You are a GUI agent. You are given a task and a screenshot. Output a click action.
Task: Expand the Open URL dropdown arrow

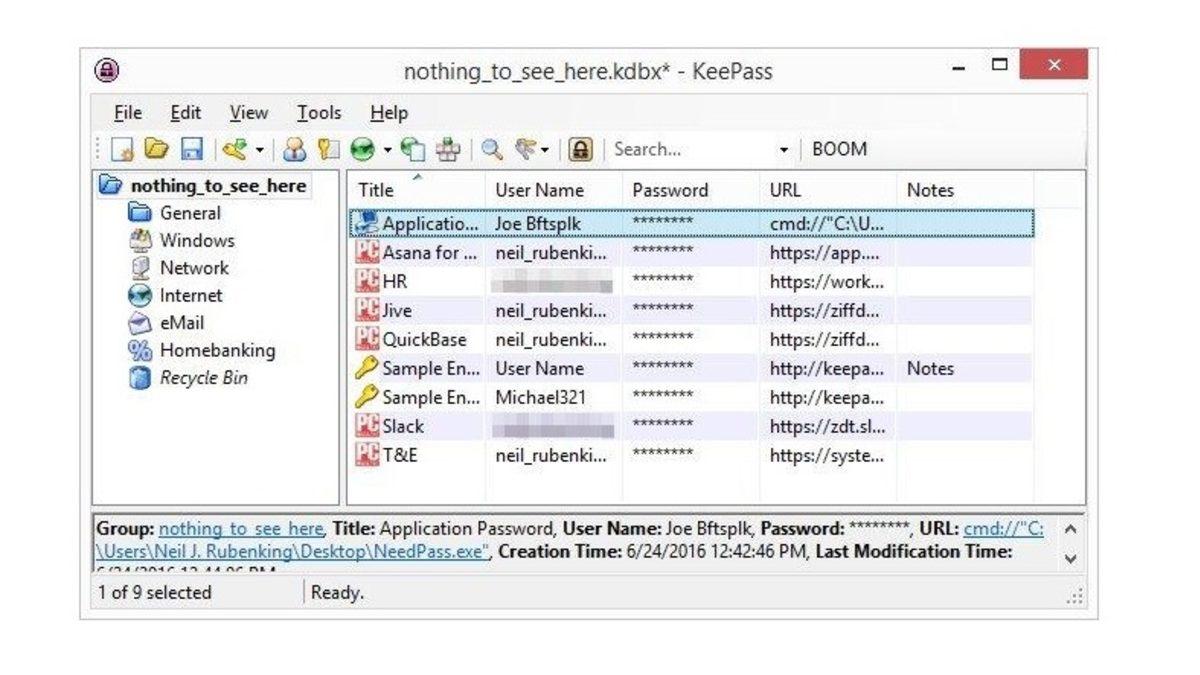(388, 150)
